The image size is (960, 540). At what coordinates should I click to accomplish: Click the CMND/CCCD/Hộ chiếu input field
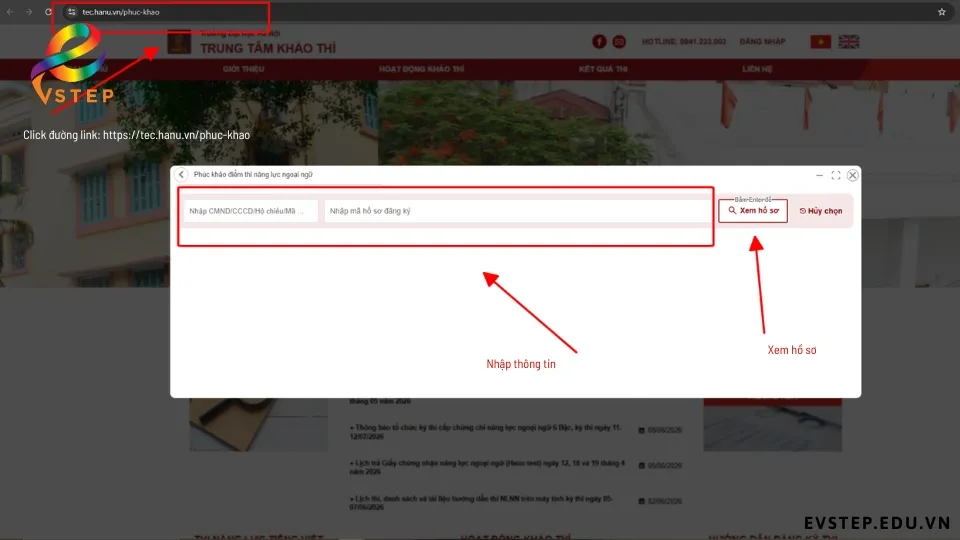[251, 211]
